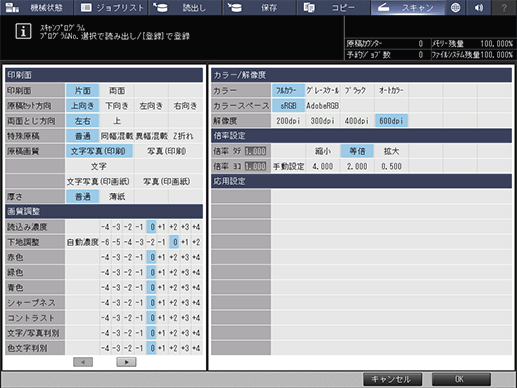Switch to the ジョブリスト tab
517x388 pixels.
click(111, 7)
